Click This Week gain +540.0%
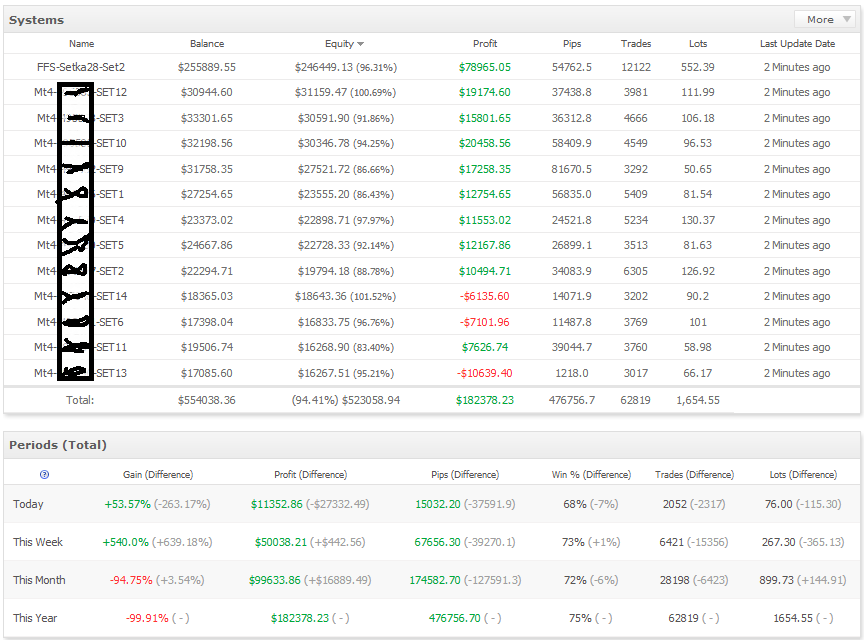This screenshot has height=640, width=864. point(126,542)
